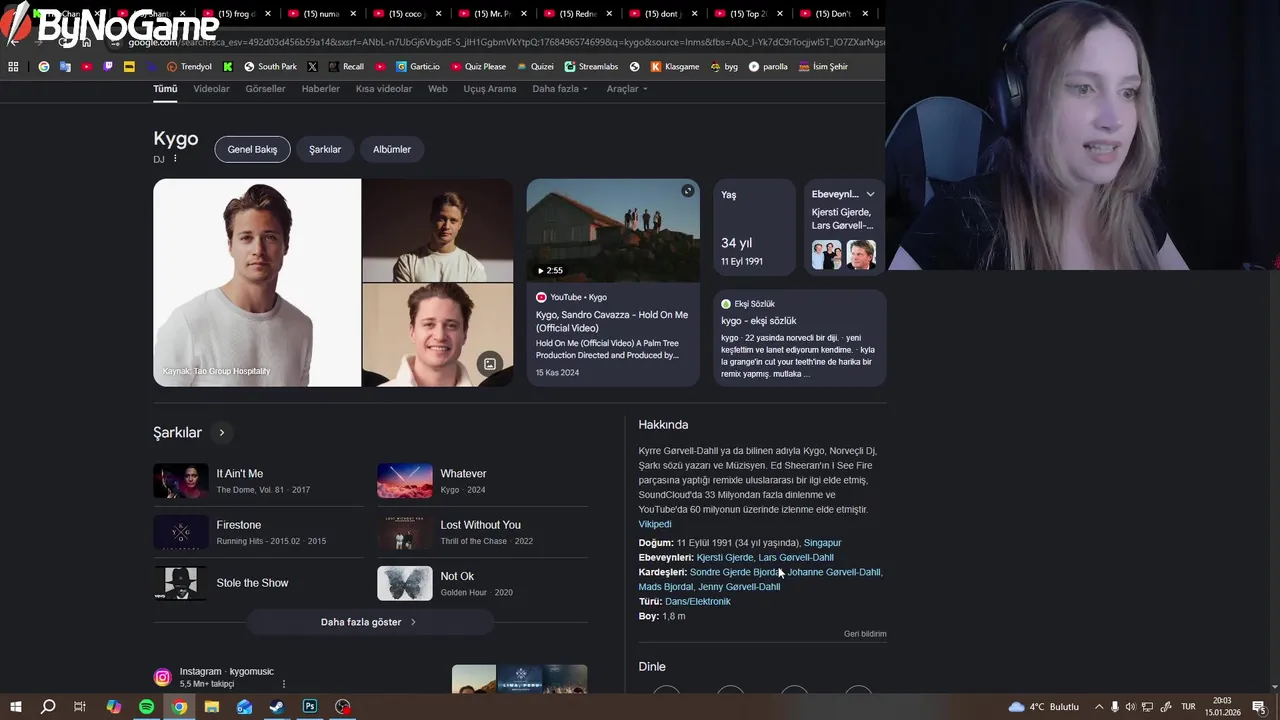Open the apps grid in bookmarks bar
Image resolution: width=1280 pixels, height=720 pixels.
(x=13, y=67)
